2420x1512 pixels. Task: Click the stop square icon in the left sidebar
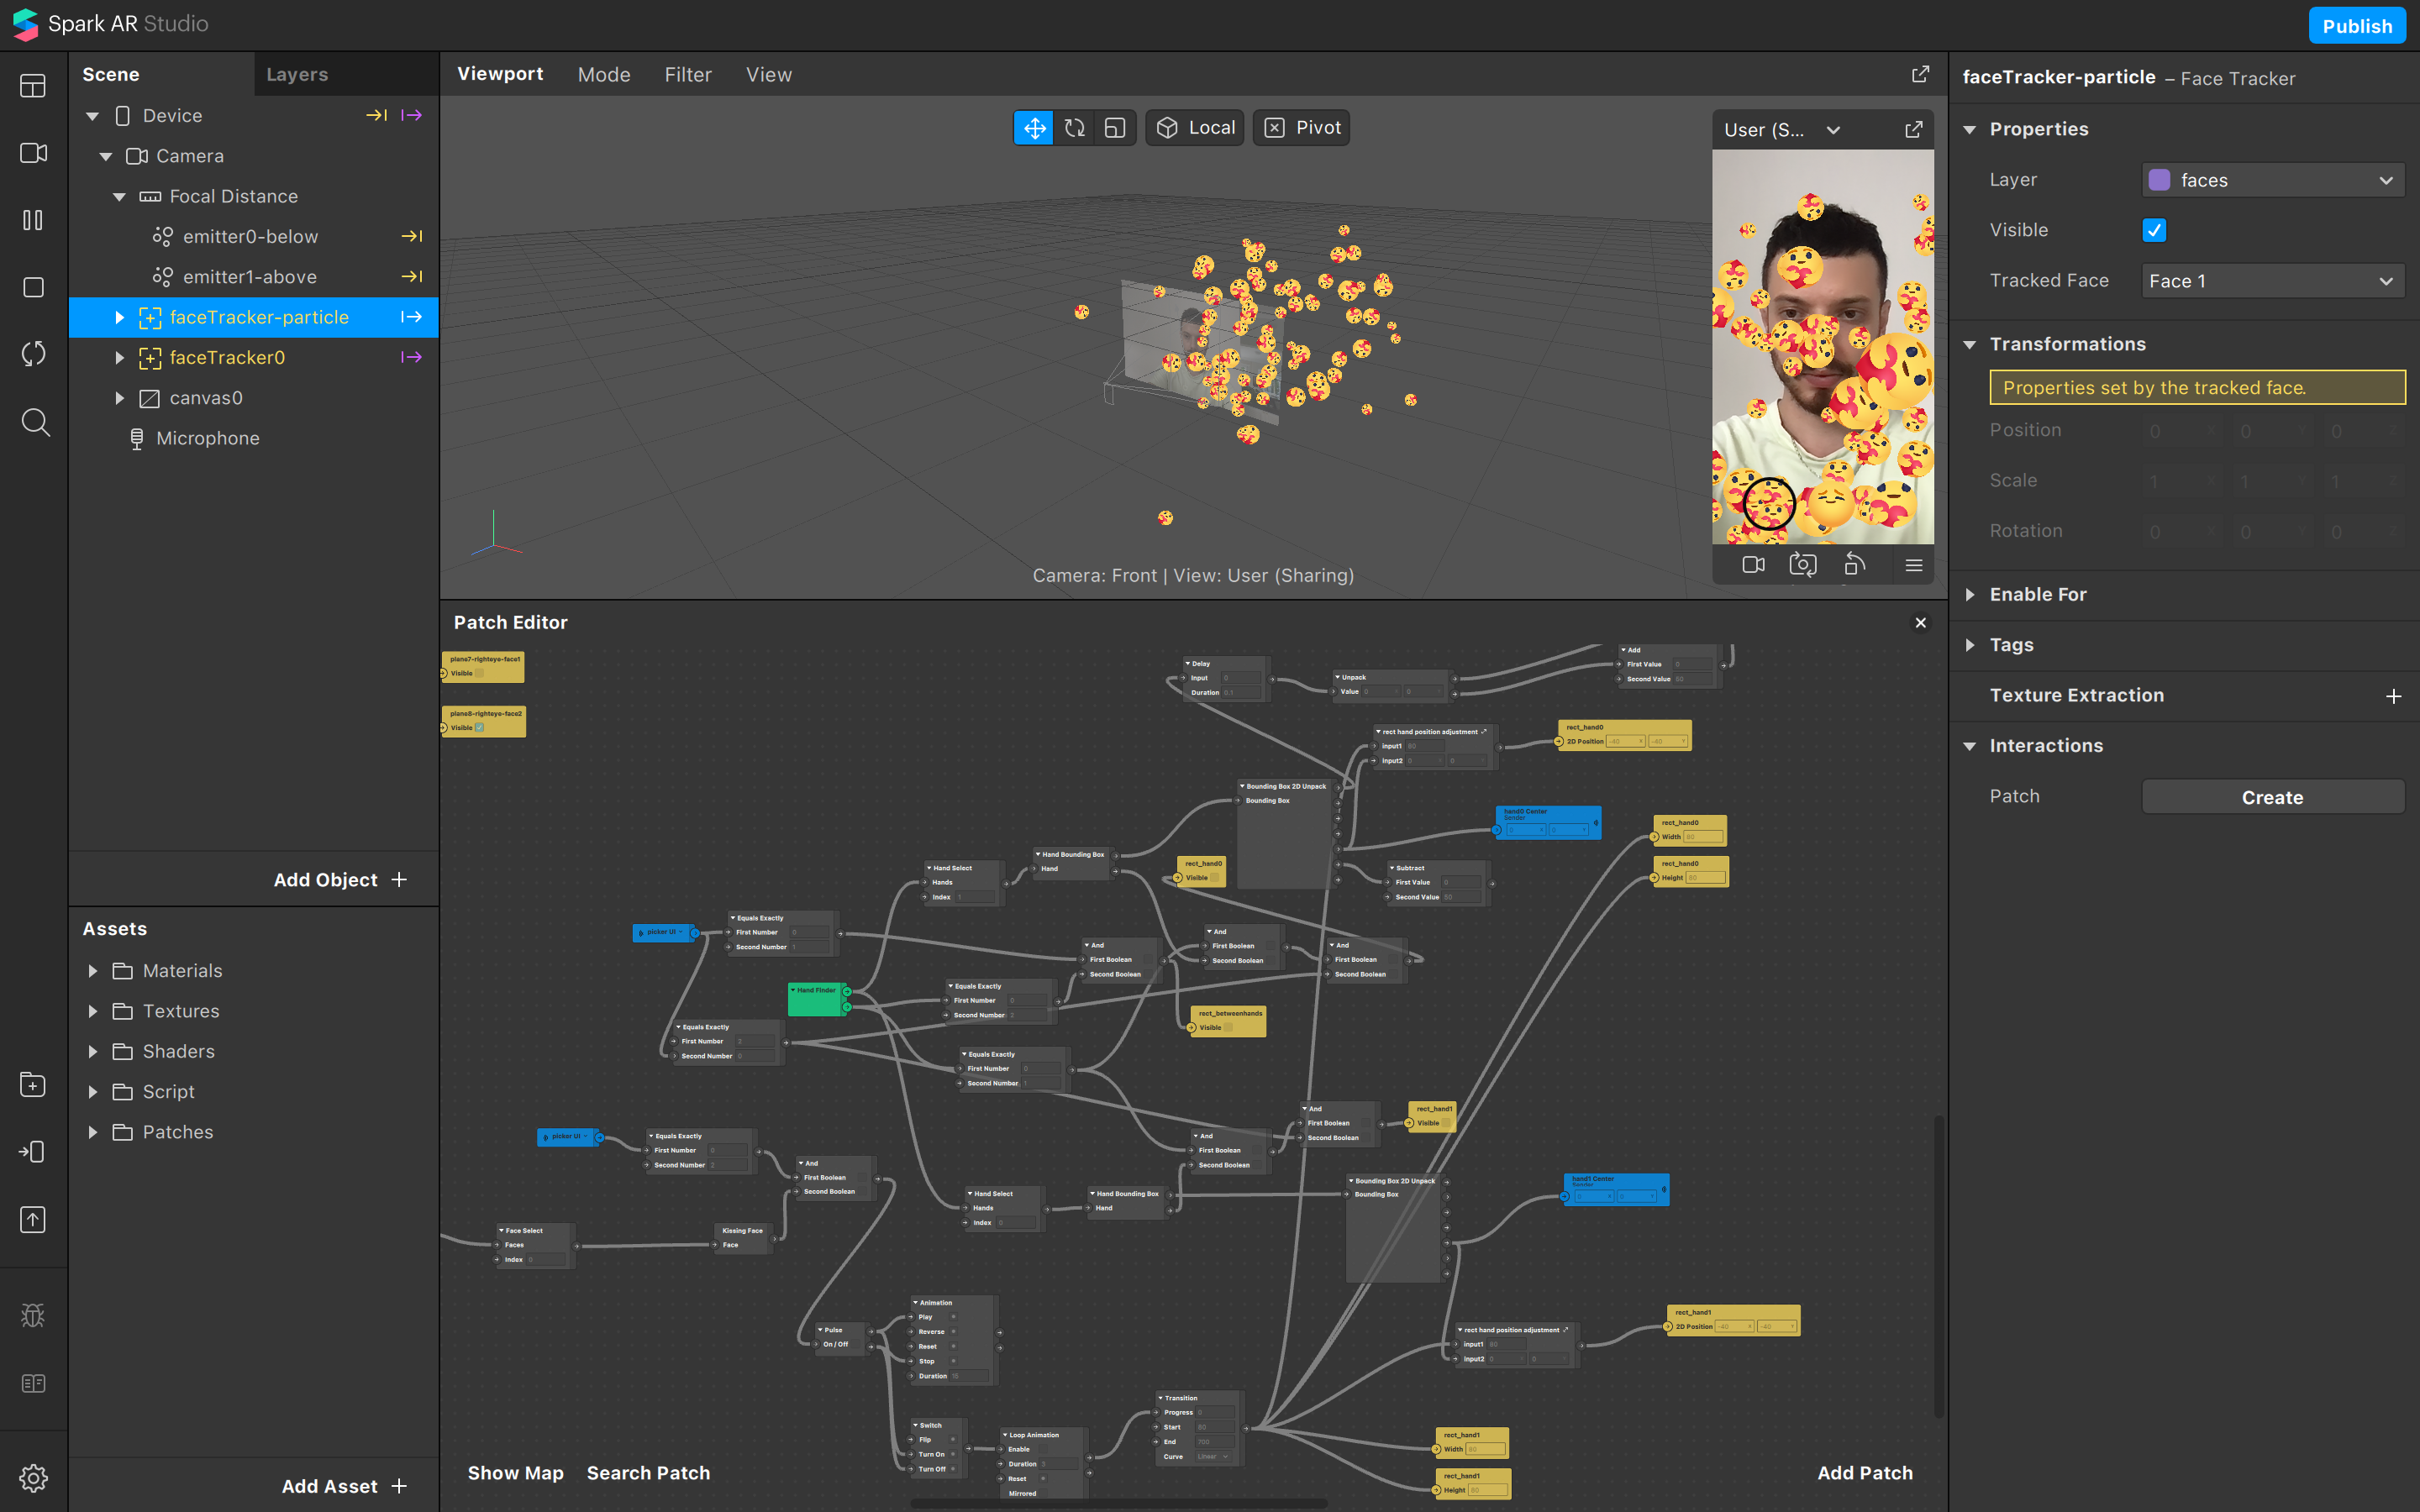tap(33, 287)
